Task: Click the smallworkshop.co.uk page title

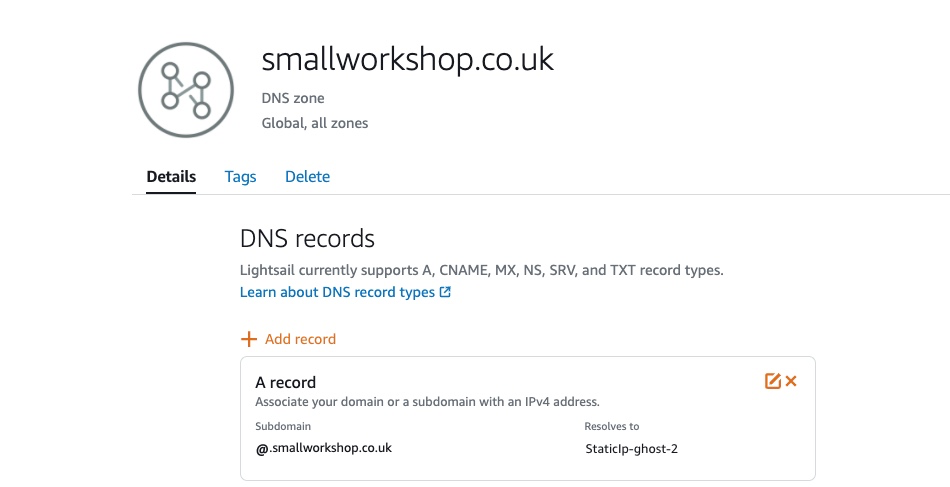Action: (x=407, y=59)
